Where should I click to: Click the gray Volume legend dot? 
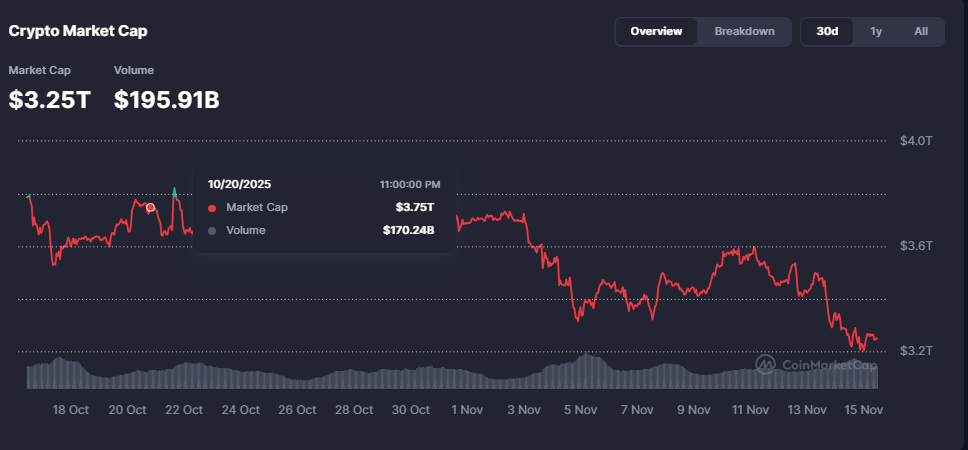[212, 231]
